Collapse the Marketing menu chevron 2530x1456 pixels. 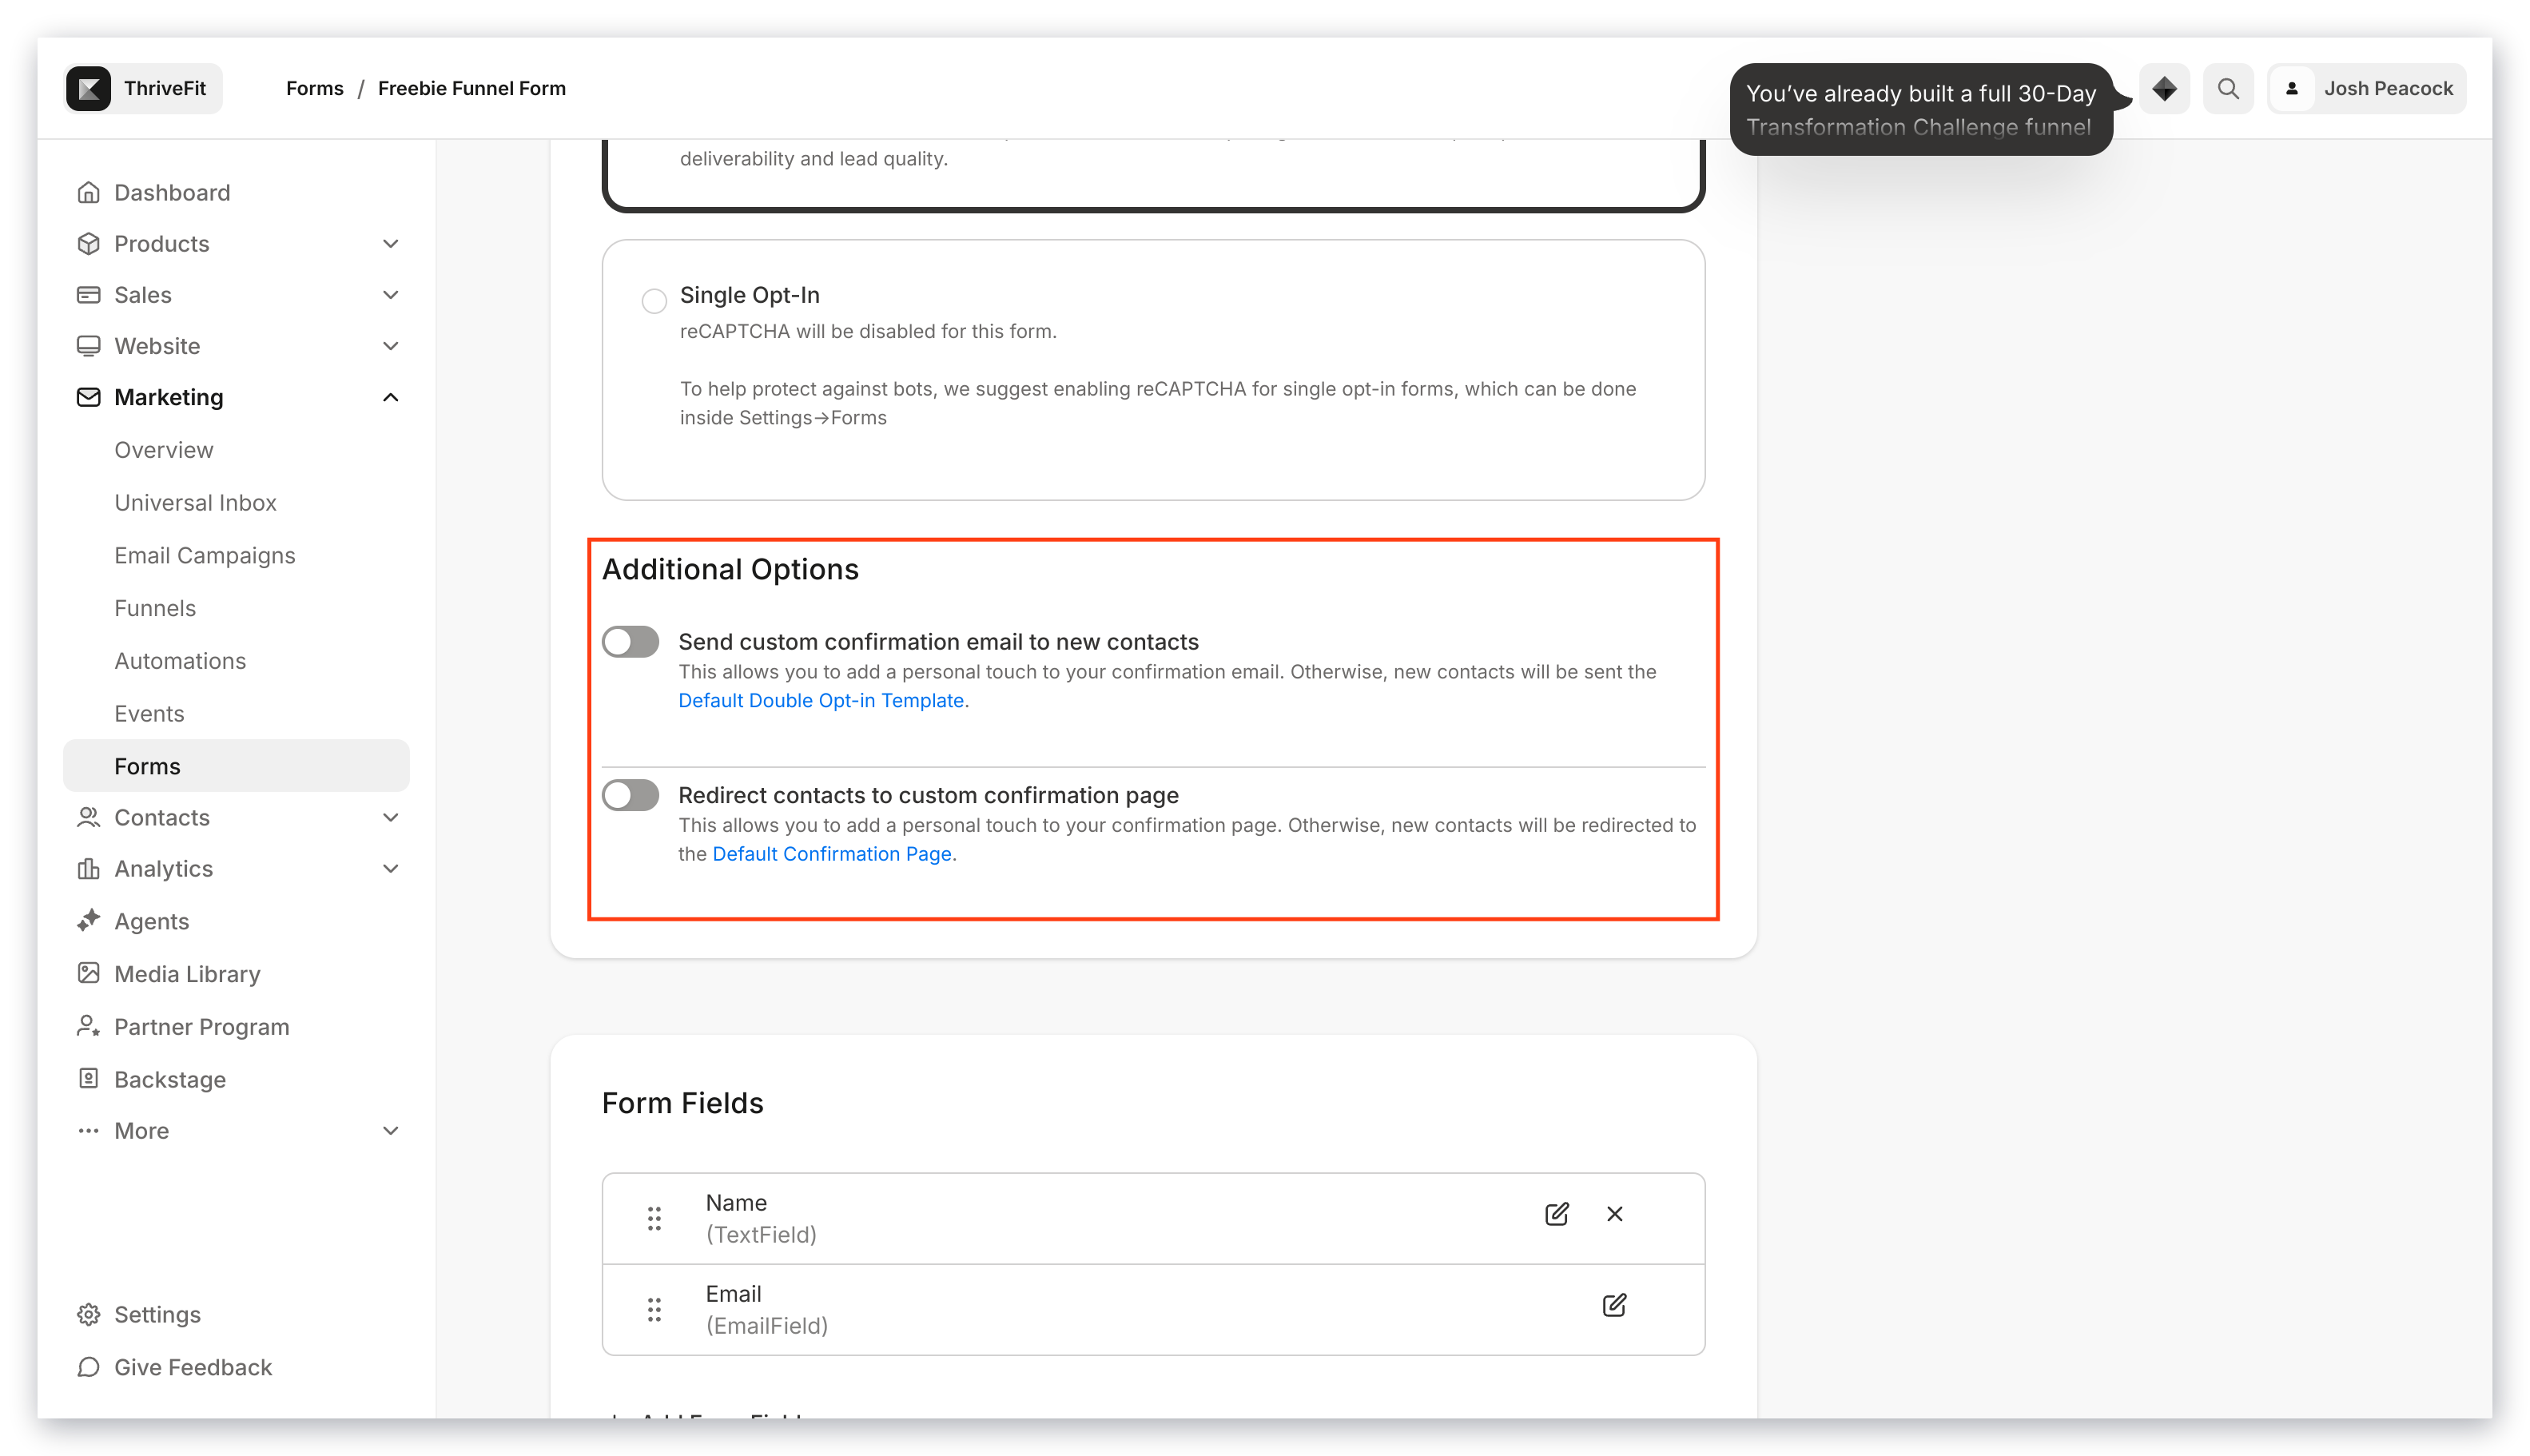point(391,397)
